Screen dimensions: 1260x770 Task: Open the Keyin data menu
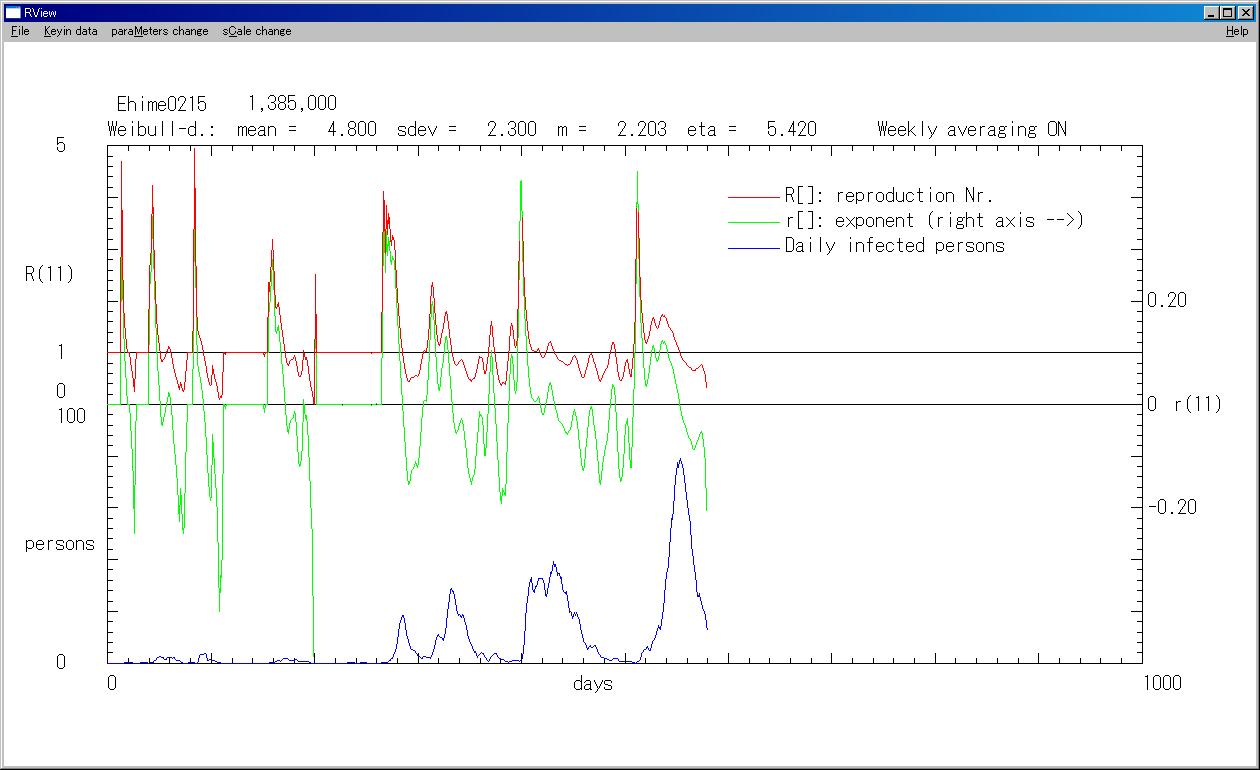click(x=70, y=31)
